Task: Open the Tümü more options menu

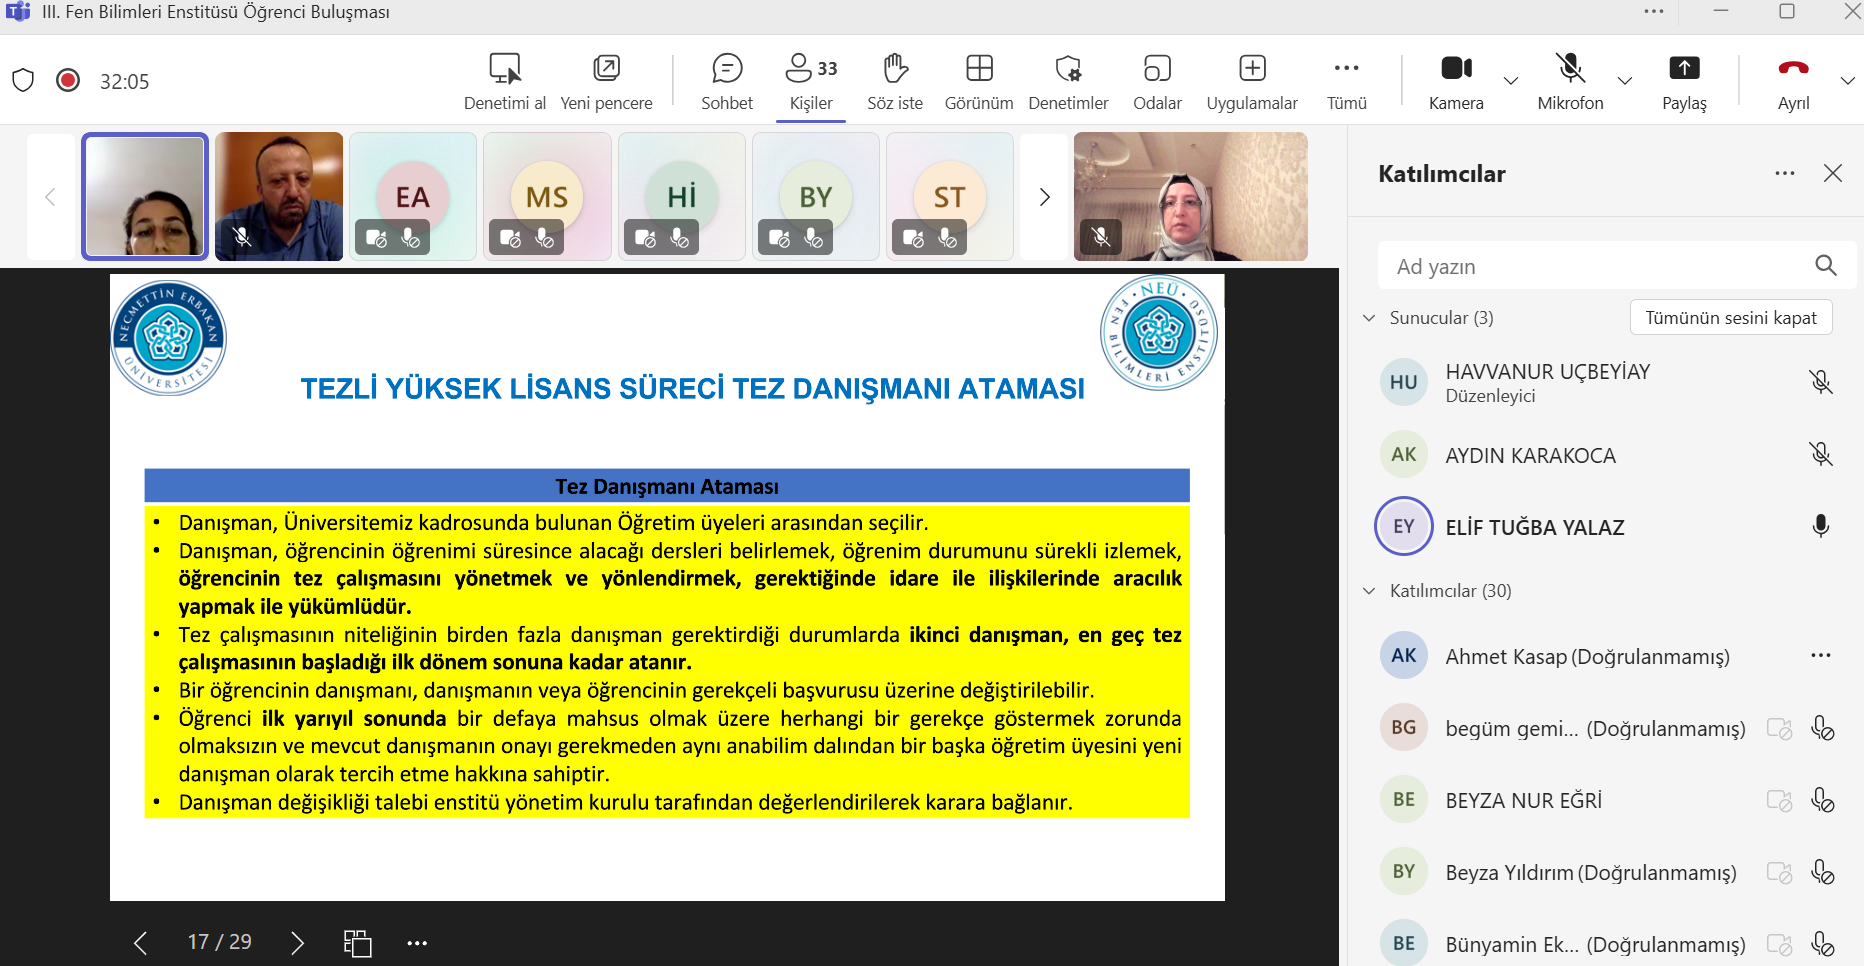Action: 1346,81
